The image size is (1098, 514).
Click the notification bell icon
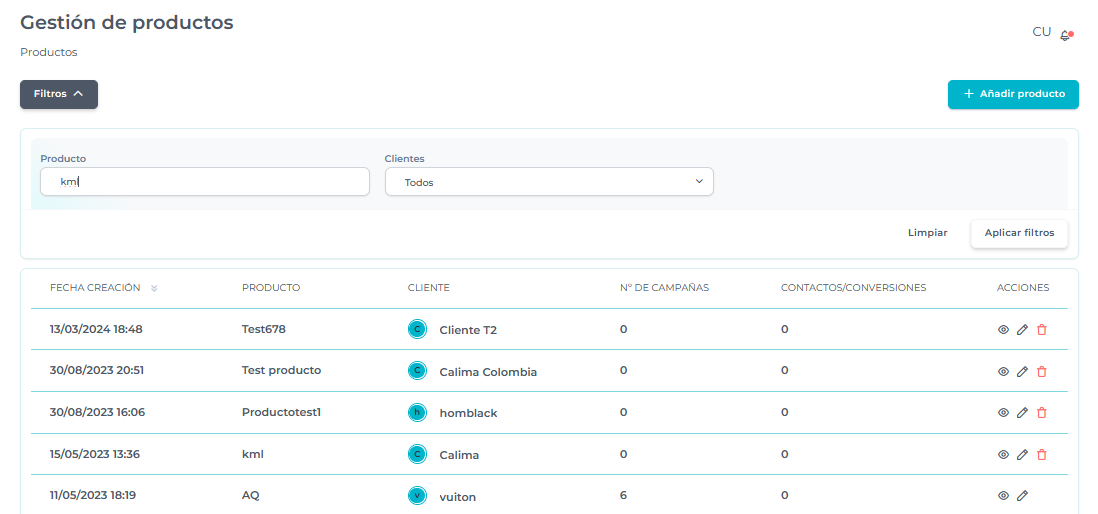1066,35
